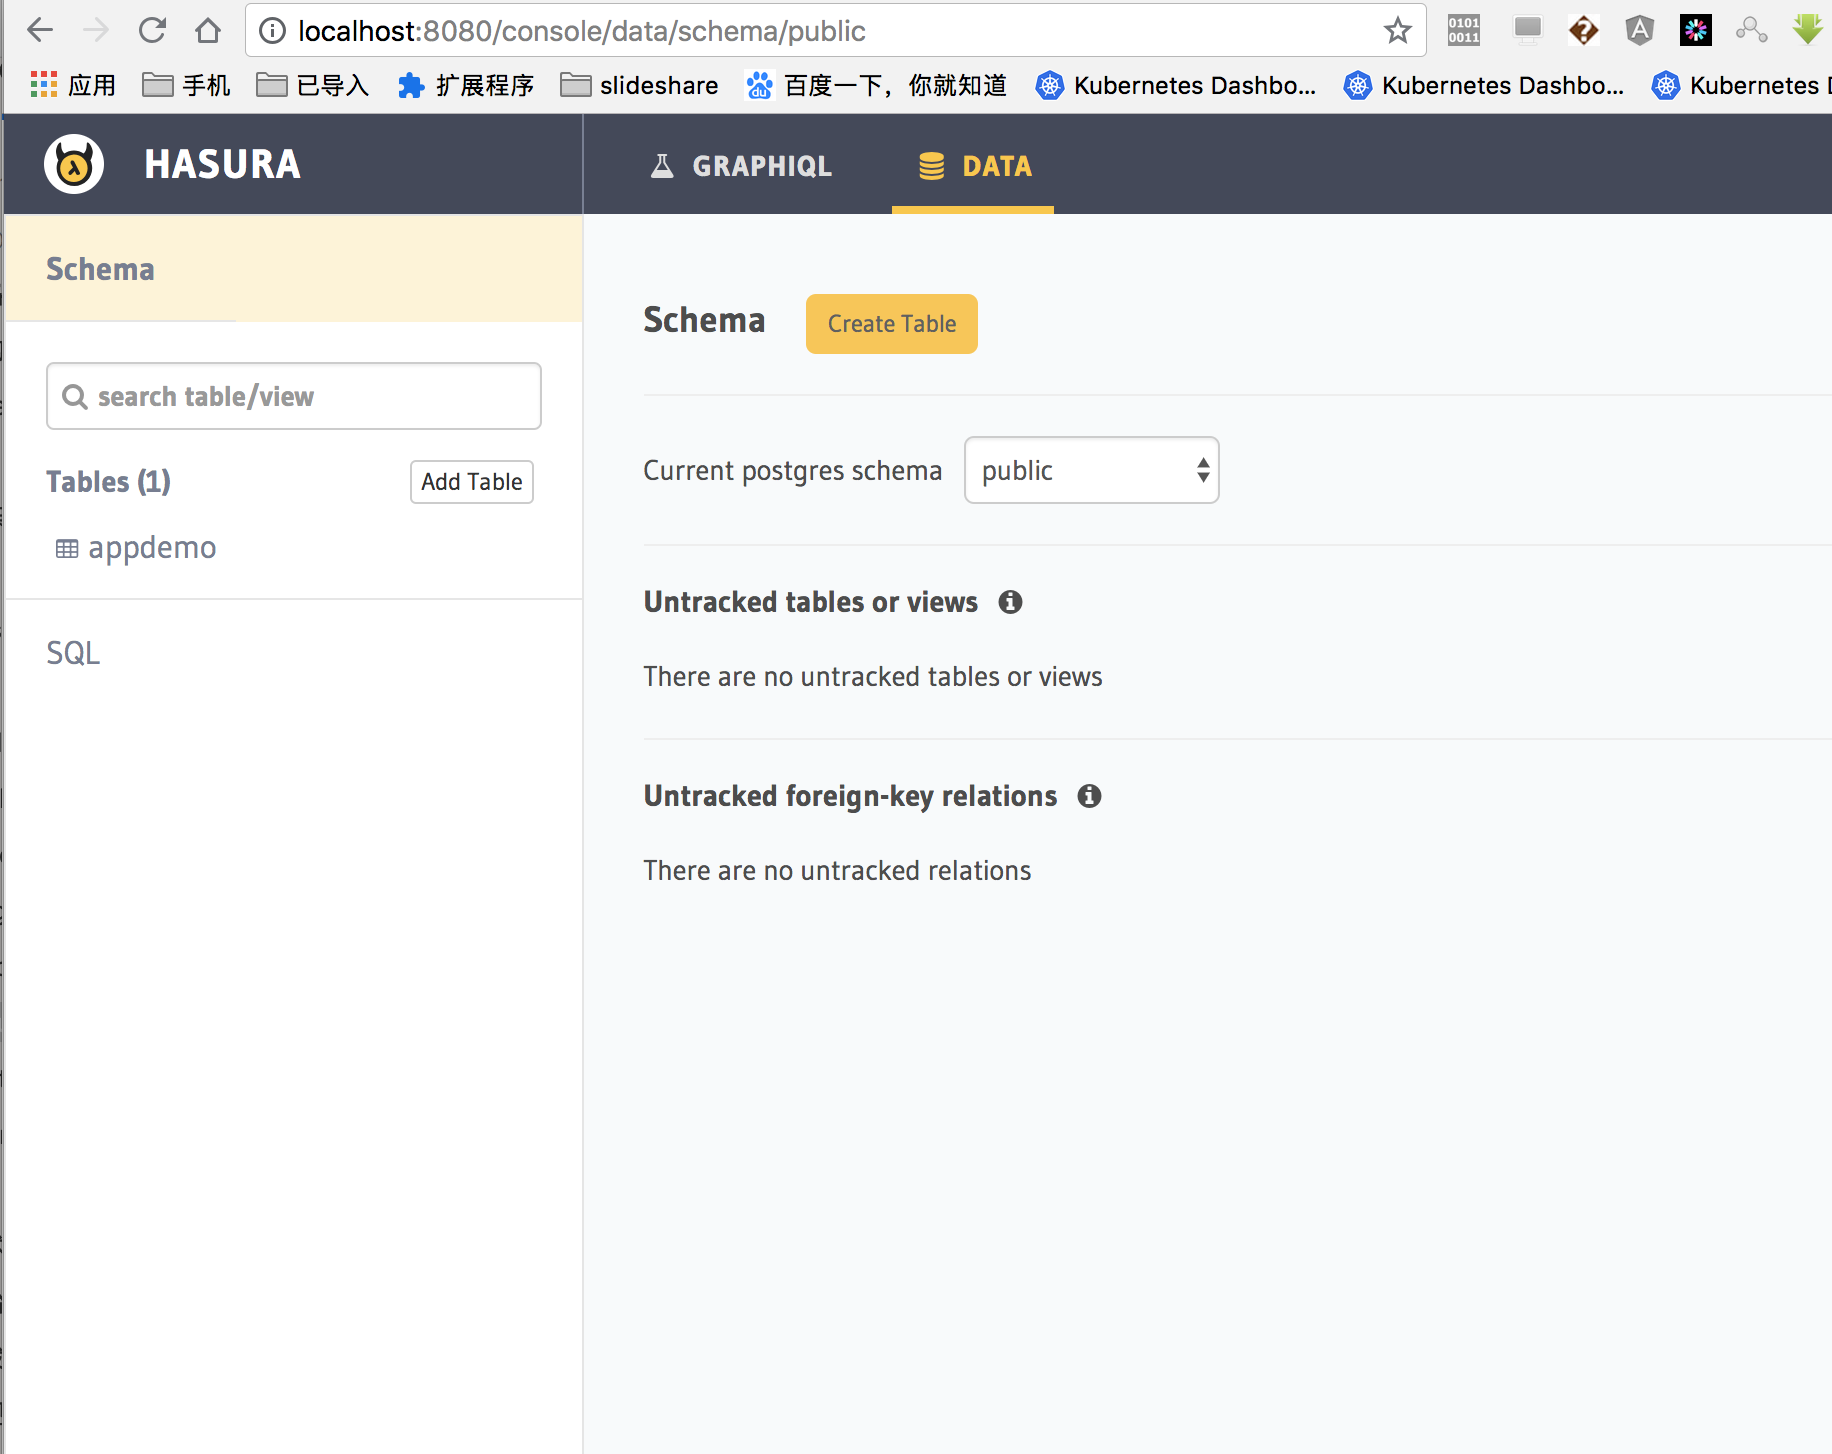Open the 0101 binary extension icon
The height and width of the screenshot is (1454, 1832).
[1464, 30]
